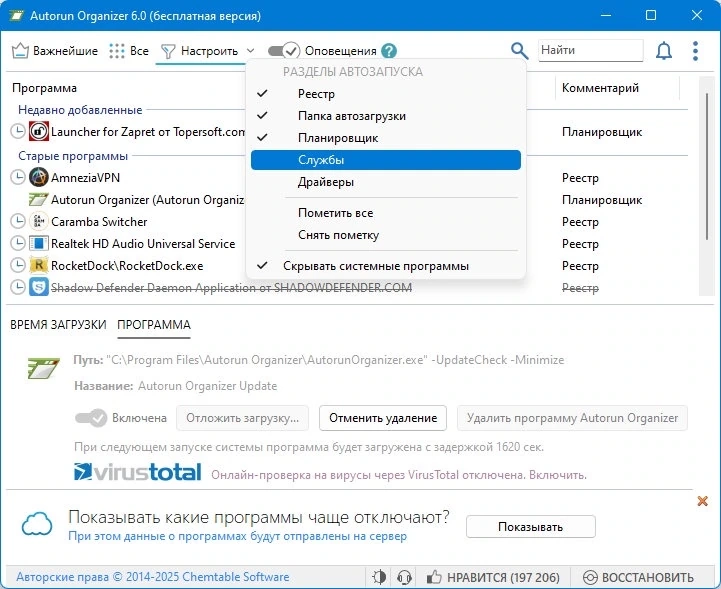Click the НРАВИТСЯ thumbs-up button

tap(493, 577)
